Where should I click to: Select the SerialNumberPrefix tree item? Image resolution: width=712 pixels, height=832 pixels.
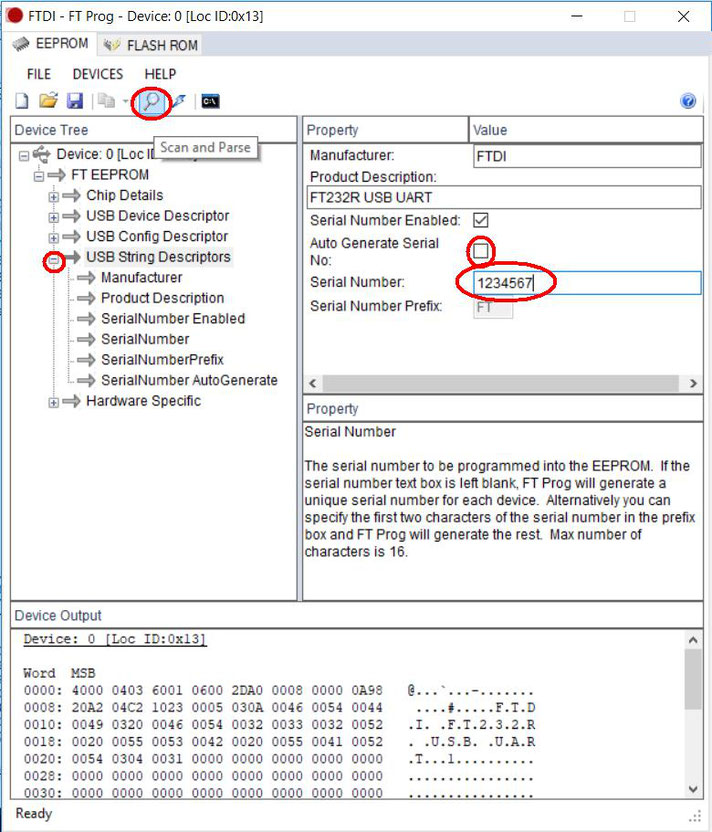click(162, 360)
